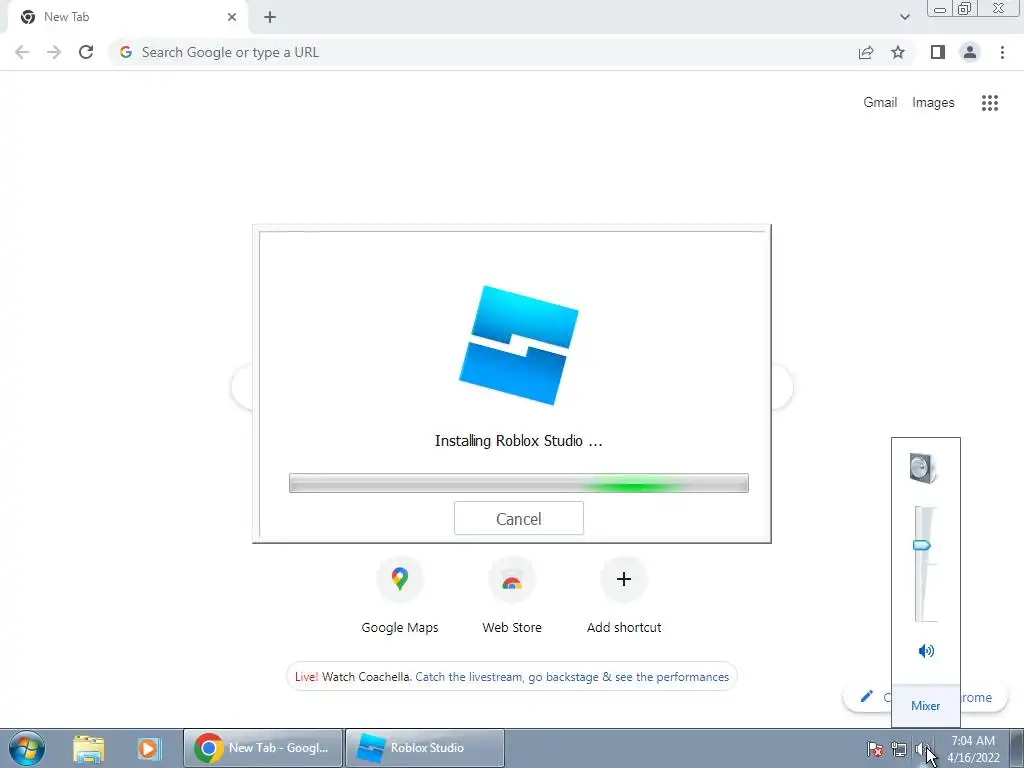Click the Show desktop strip
Image resolution: width=1024 pixels, height=768 pixels.
click(1017, 748)
